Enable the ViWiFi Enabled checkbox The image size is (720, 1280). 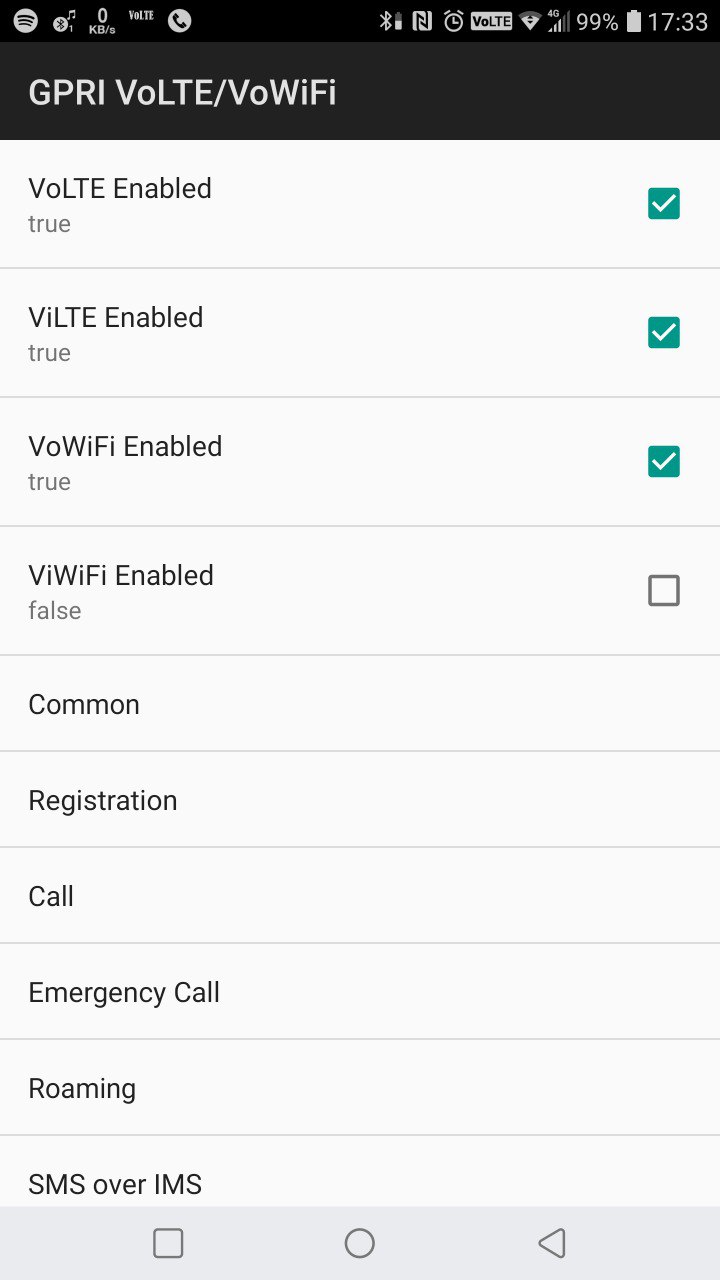coord(664,591)
